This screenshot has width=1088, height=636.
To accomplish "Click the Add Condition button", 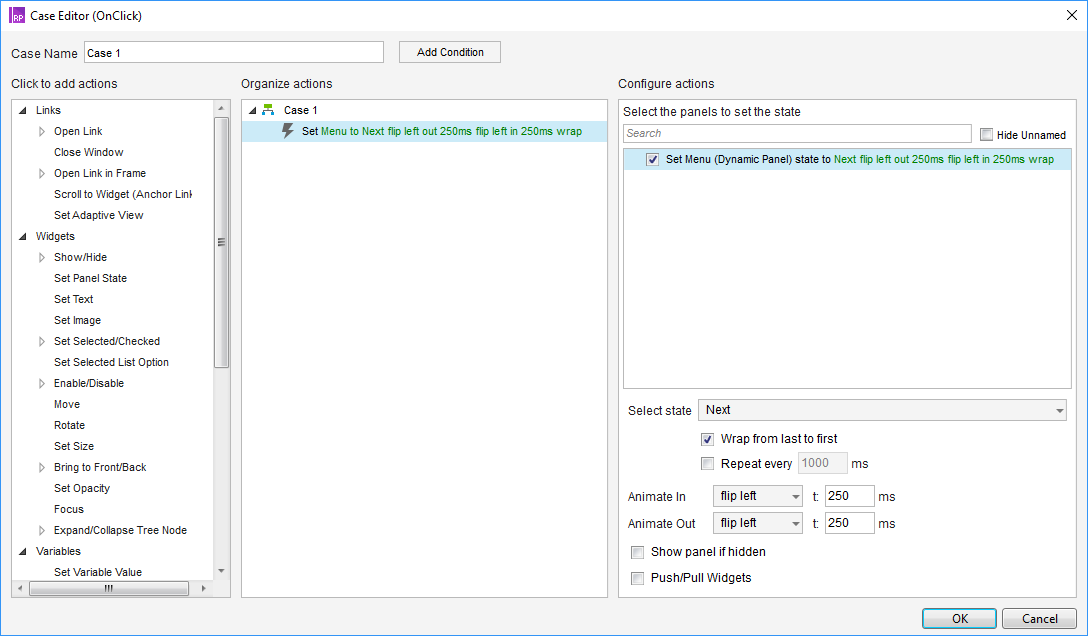I will [449, 51].
